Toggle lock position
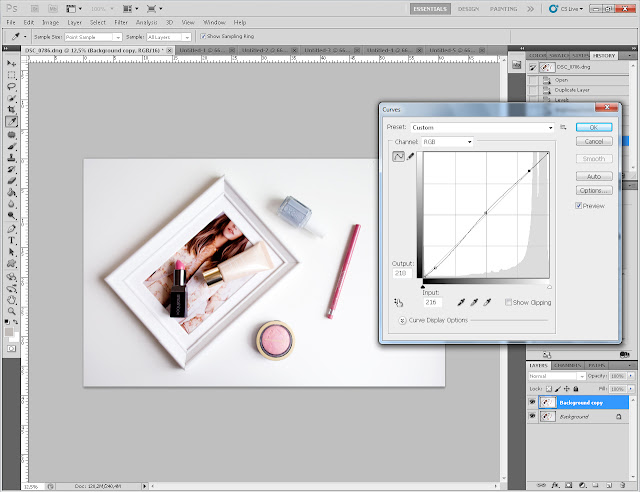 [x=567, y=389]
